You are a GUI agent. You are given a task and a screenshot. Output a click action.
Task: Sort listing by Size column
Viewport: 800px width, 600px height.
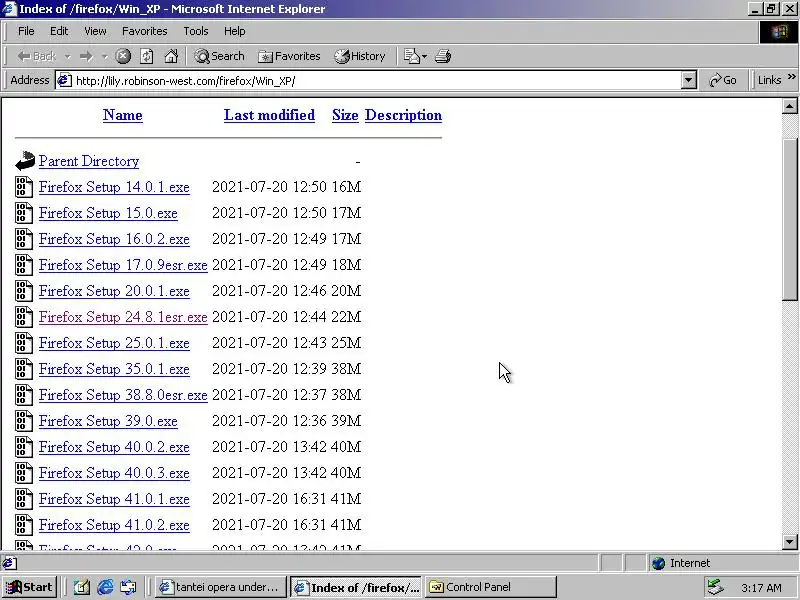click(x=345, y=115)
